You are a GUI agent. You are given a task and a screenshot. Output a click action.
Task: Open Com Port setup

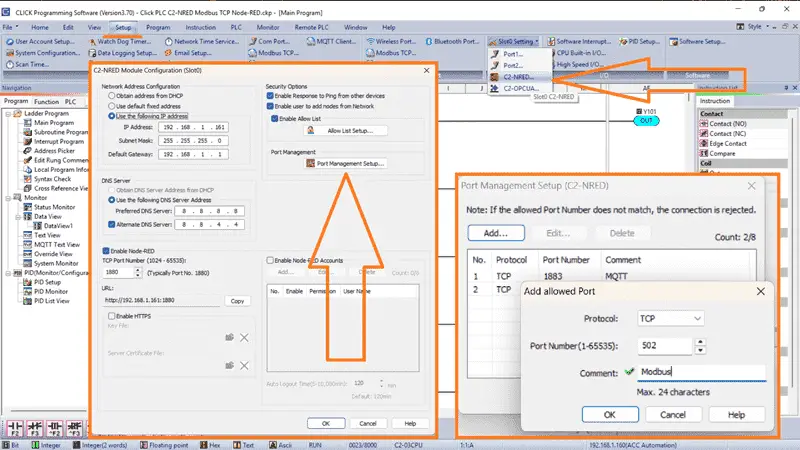(269, 41)
